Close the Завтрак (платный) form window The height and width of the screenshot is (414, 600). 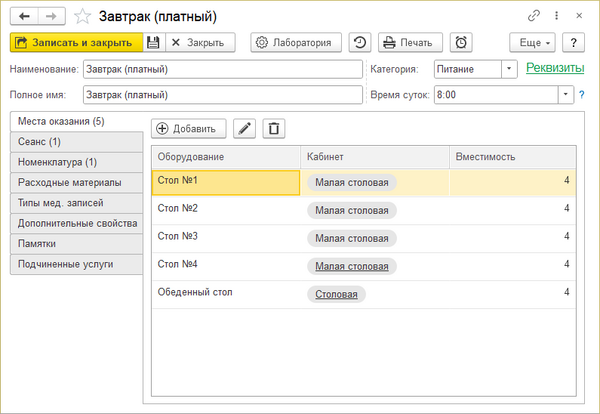[579, 16]
